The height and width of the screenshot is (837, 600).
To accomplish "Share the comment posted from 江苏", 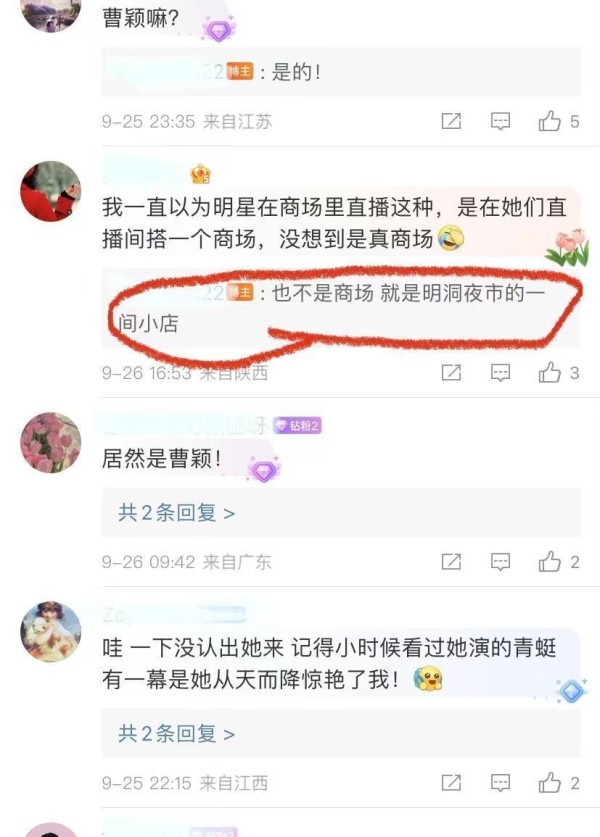I will pos(451,121).
